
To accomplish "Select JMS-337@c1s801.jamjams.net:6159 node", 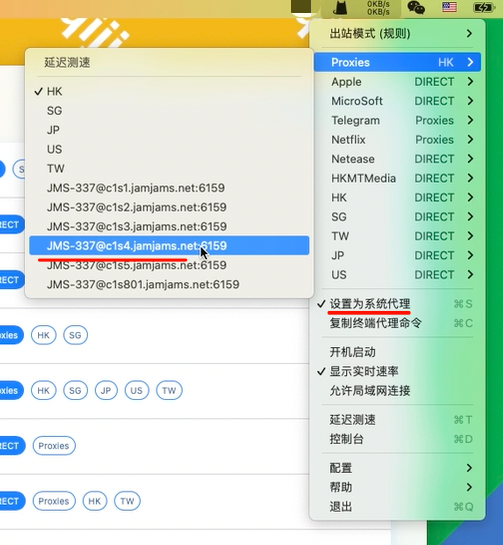I will (169, 284).
